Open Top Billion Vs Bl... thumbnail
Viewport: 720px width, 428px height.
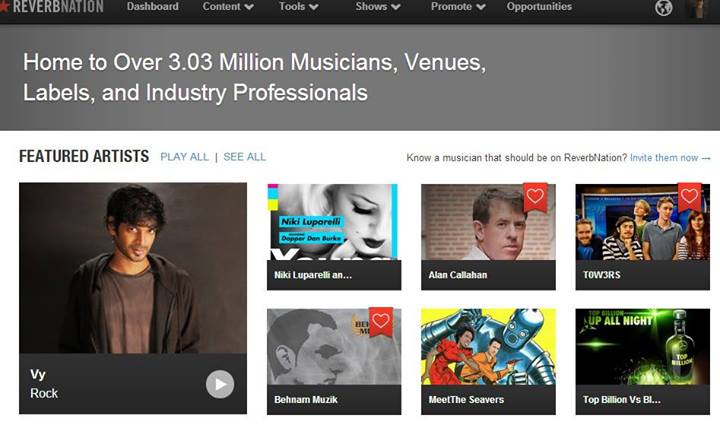(642, 361)
